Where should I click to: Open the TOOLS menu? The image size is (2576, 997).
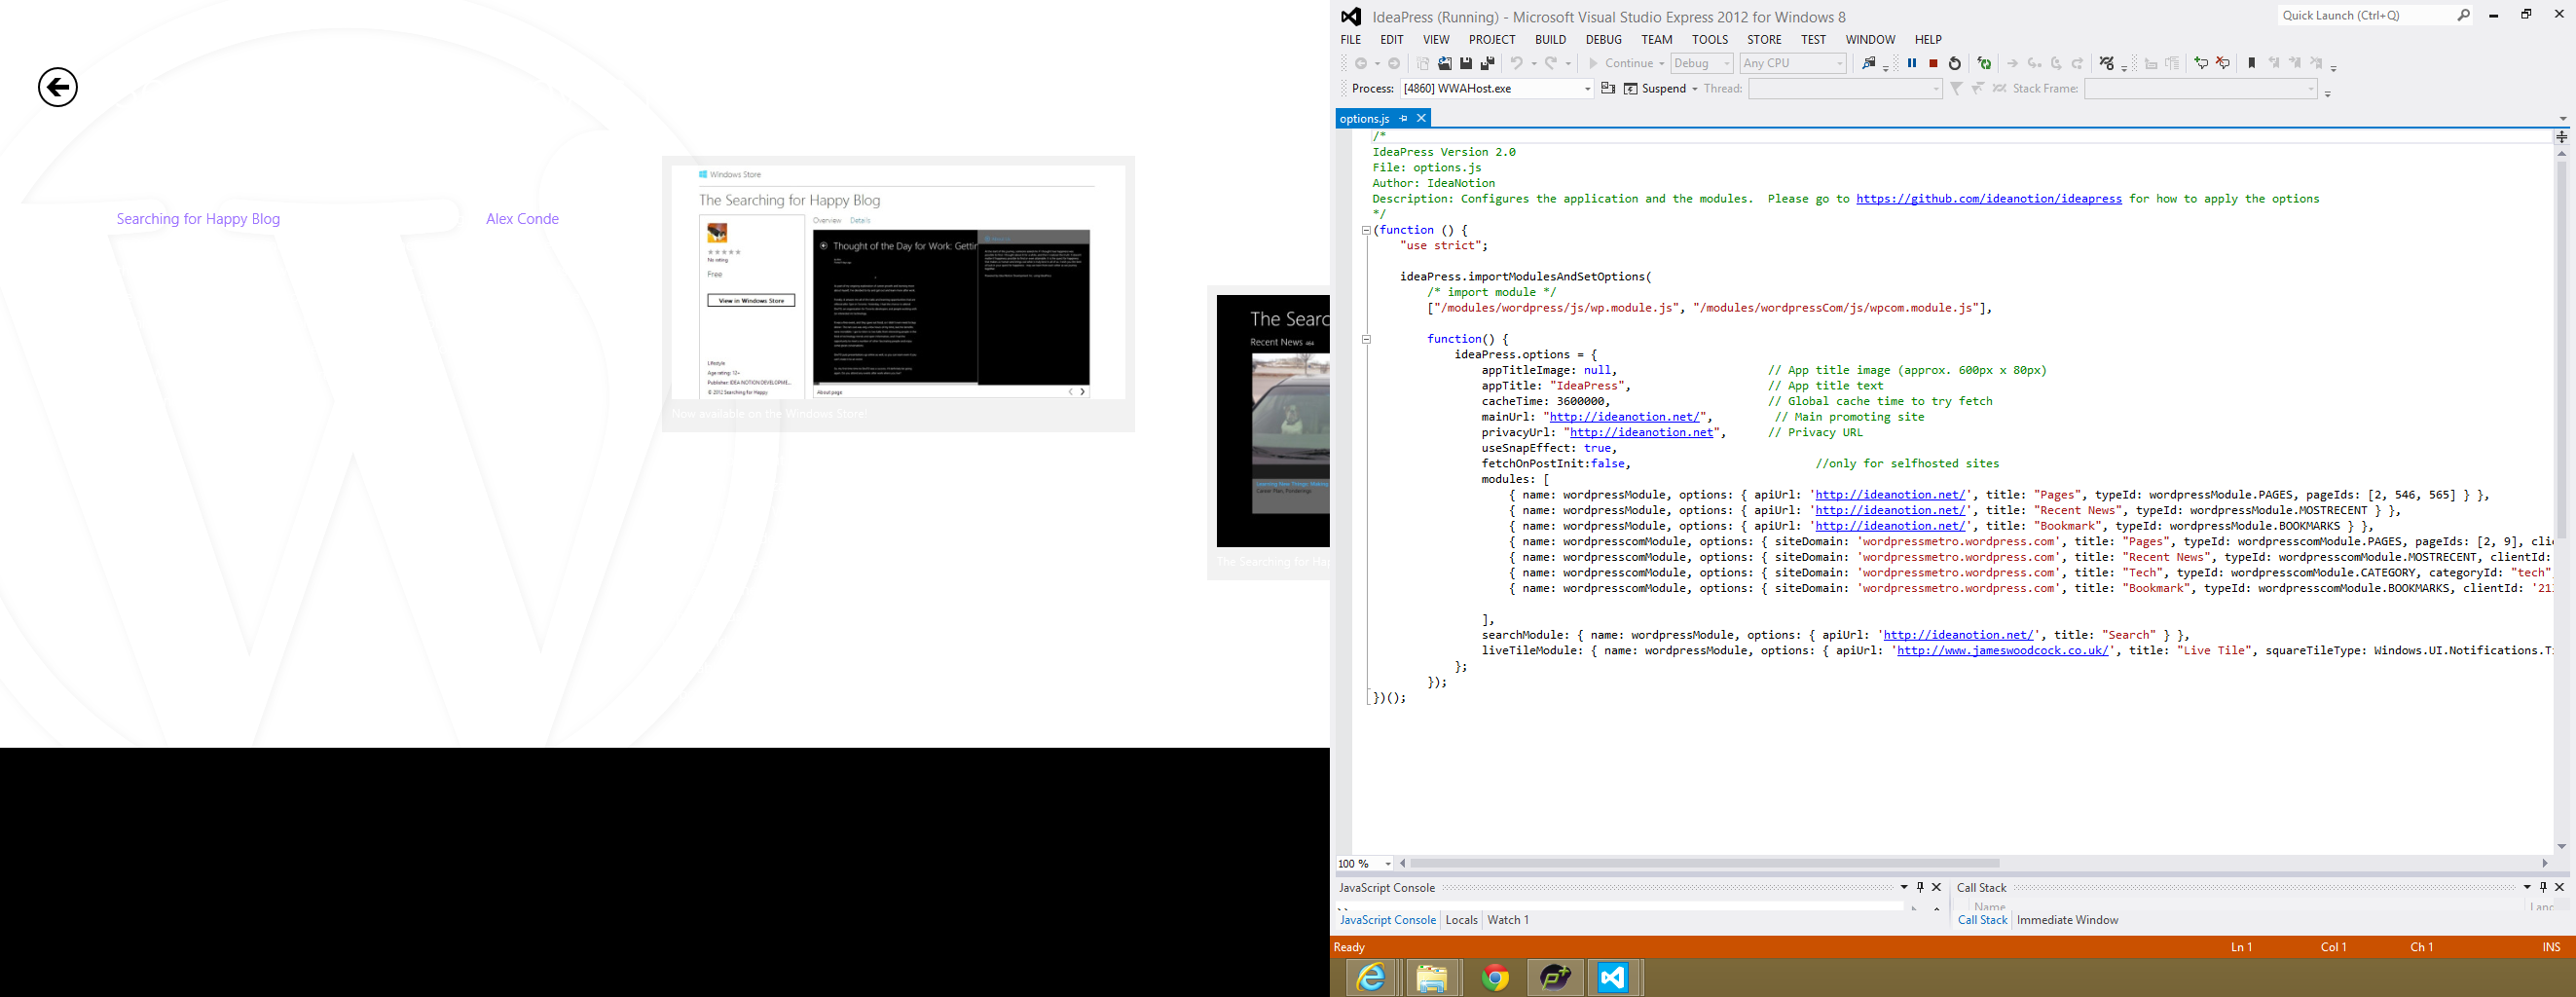pos(1710,40)
